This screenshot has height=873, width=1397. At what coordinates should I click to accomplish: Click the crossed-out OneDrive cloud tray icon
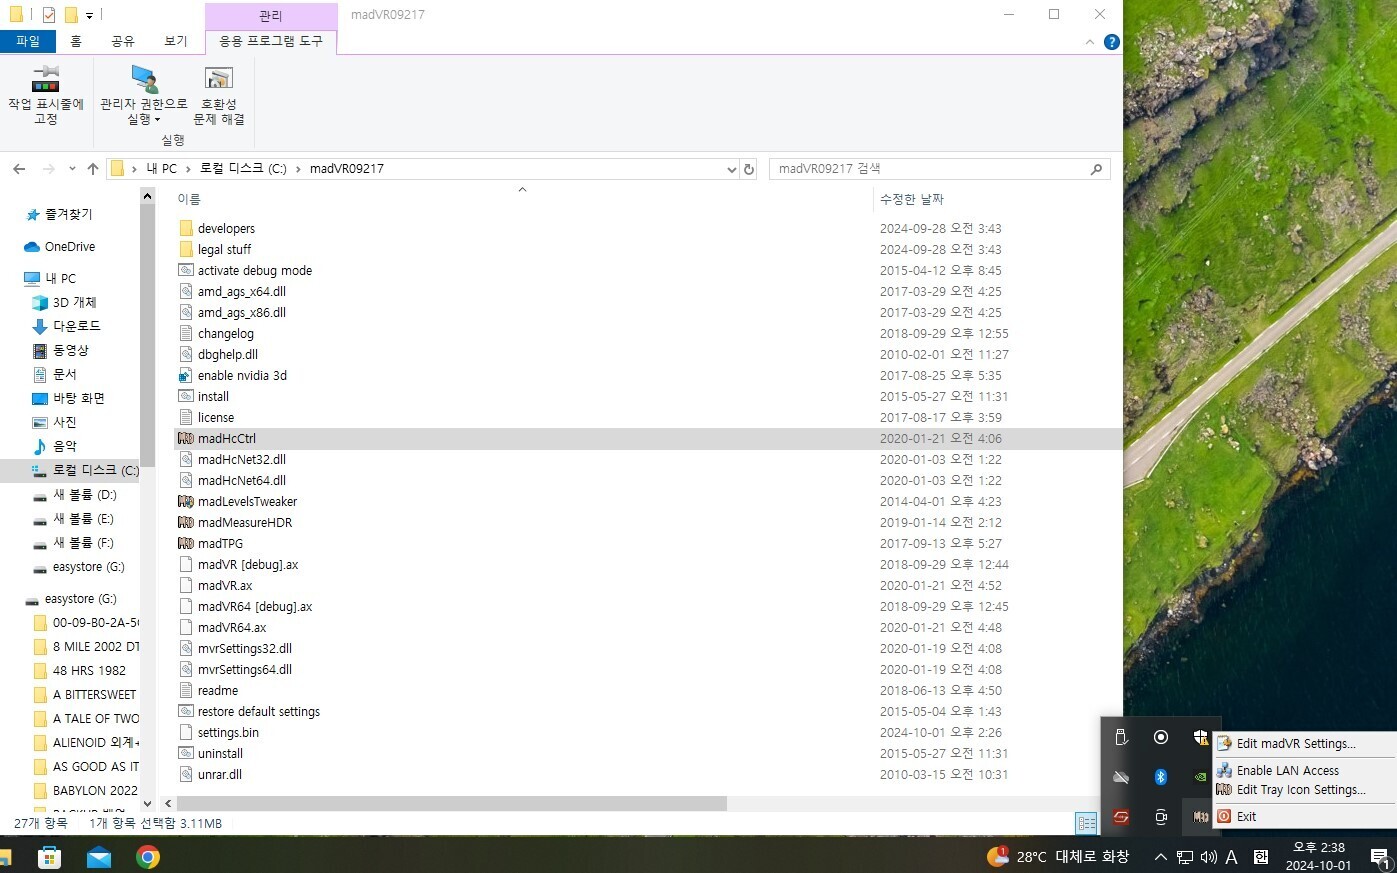[1121, 777]
